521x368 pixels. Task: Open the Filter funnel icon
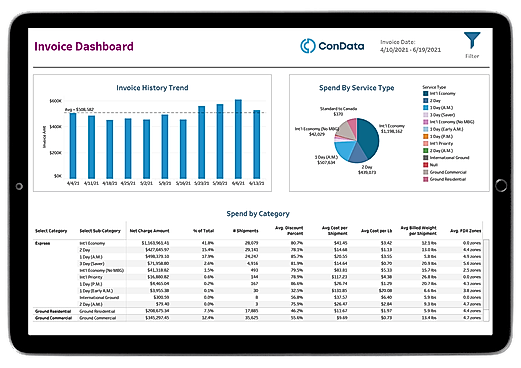point(472,40)
